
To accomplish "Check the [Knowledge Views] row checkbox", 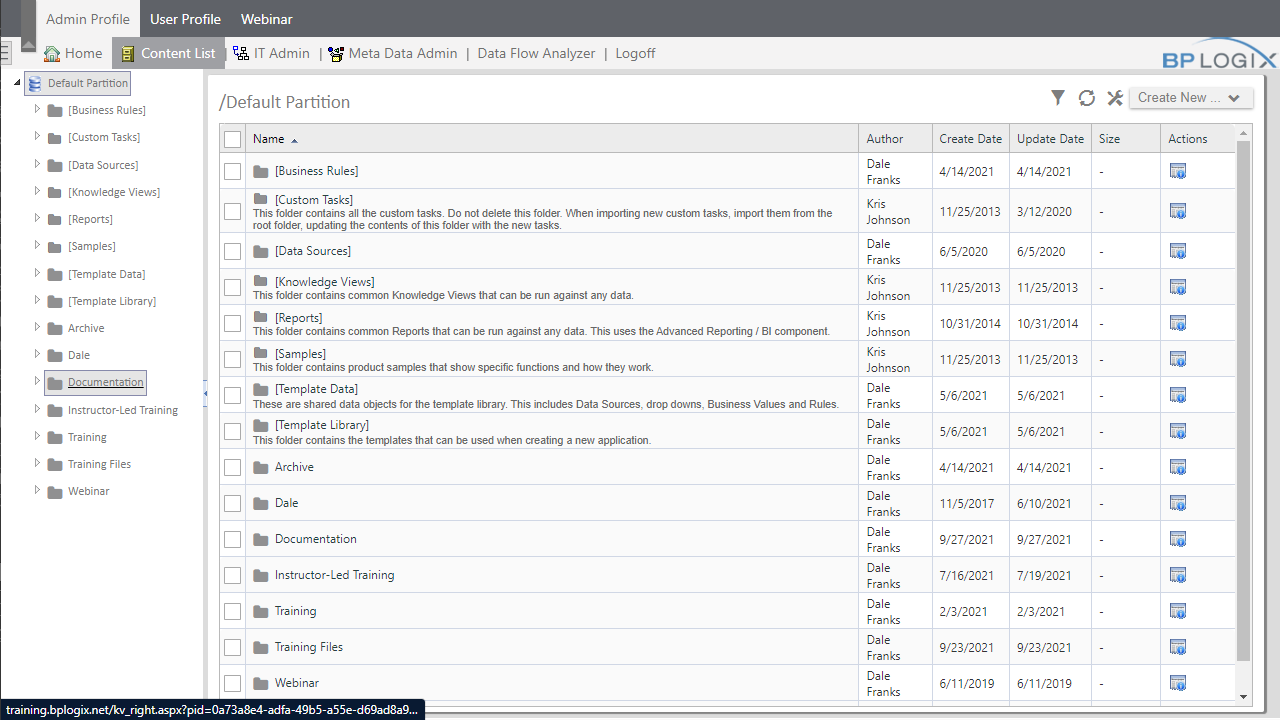I will 232,287.
